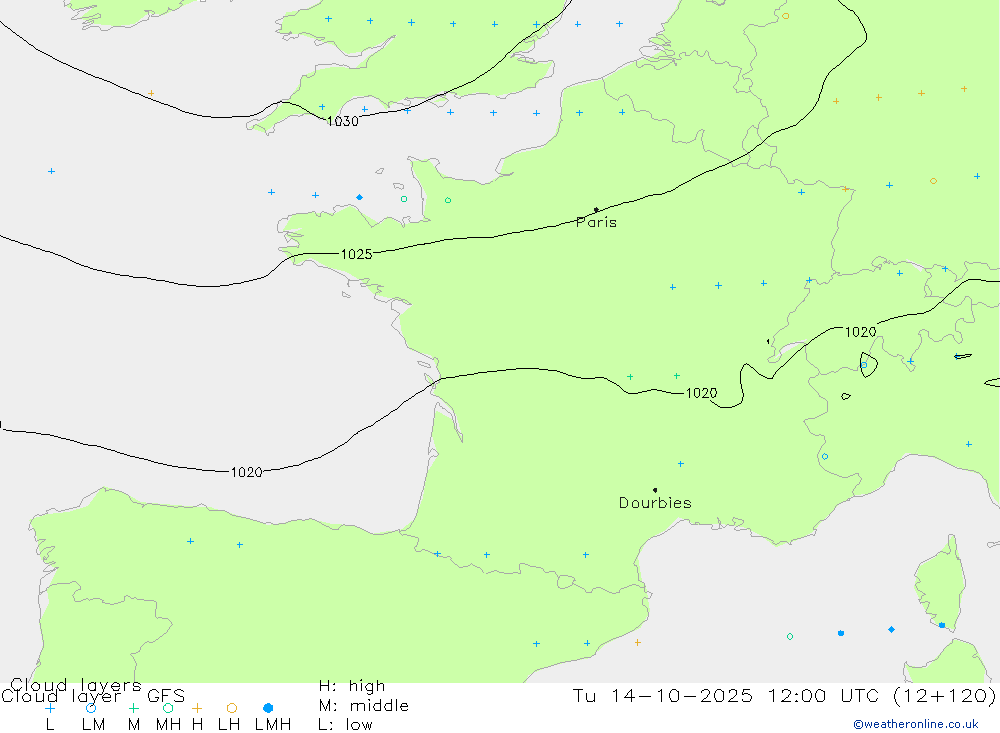
Task: Click the GFS model label
Action: 166,696
